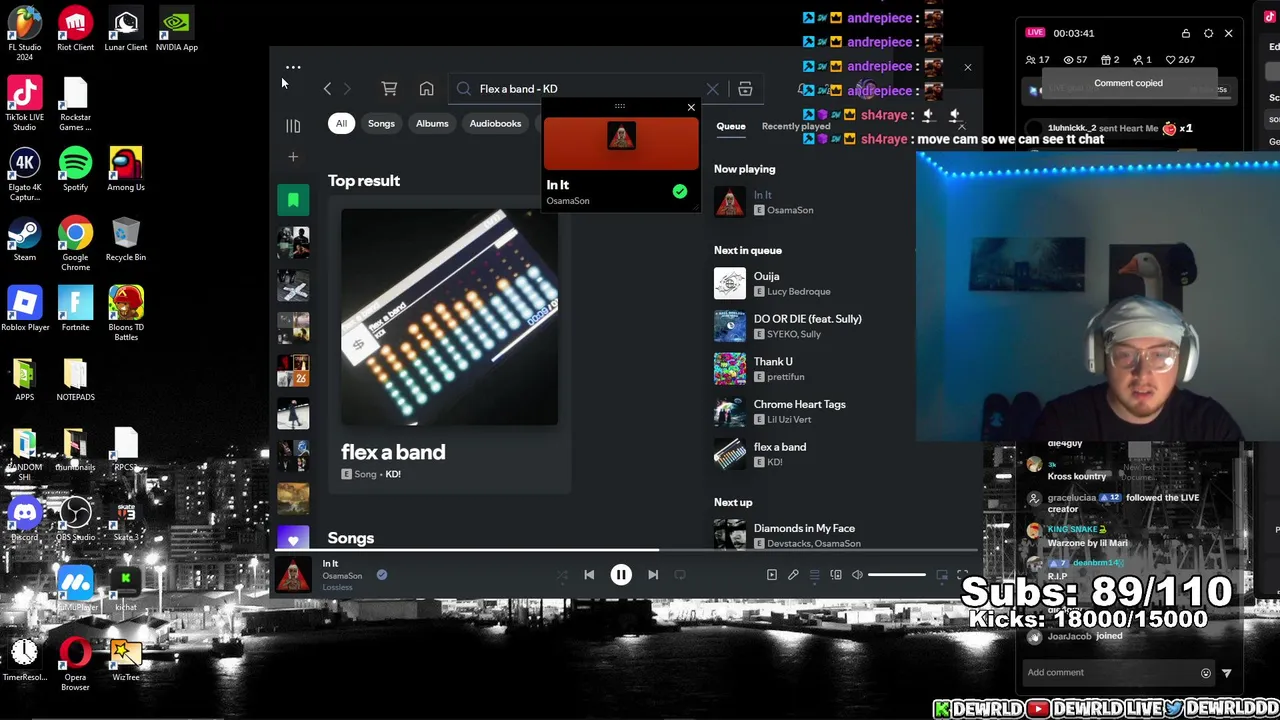
Task: Go back in Spotify navigation
Action: click(x=327, y=89)
